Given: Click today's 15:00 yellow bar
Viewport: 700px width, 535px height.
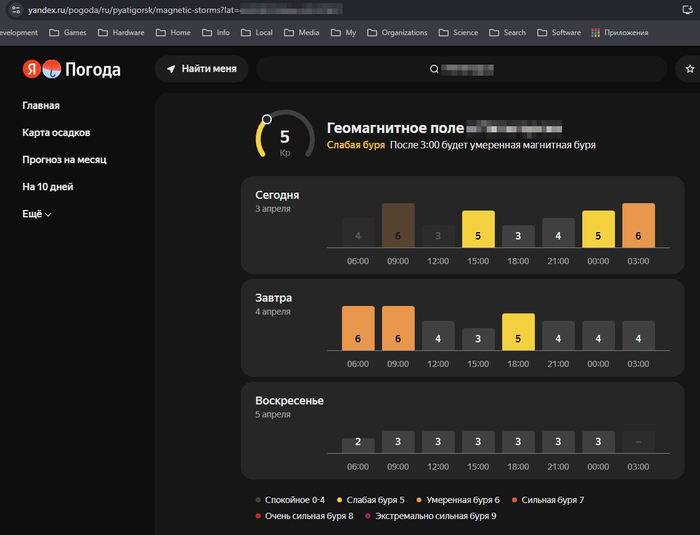Looking at the screenshot, I should click(478, 229).
